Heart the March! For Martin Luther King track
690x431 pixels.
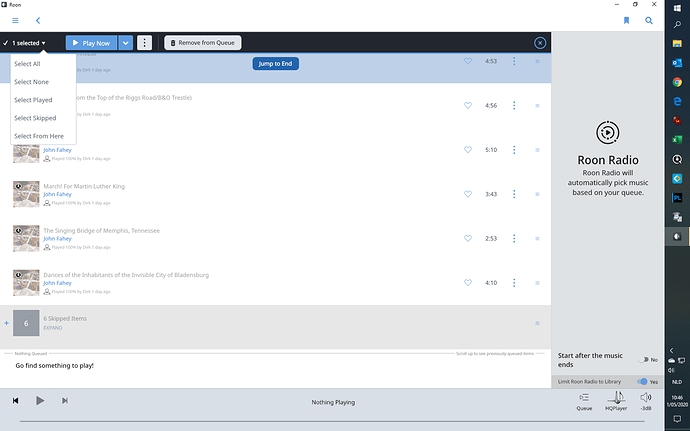pos(468,194)
